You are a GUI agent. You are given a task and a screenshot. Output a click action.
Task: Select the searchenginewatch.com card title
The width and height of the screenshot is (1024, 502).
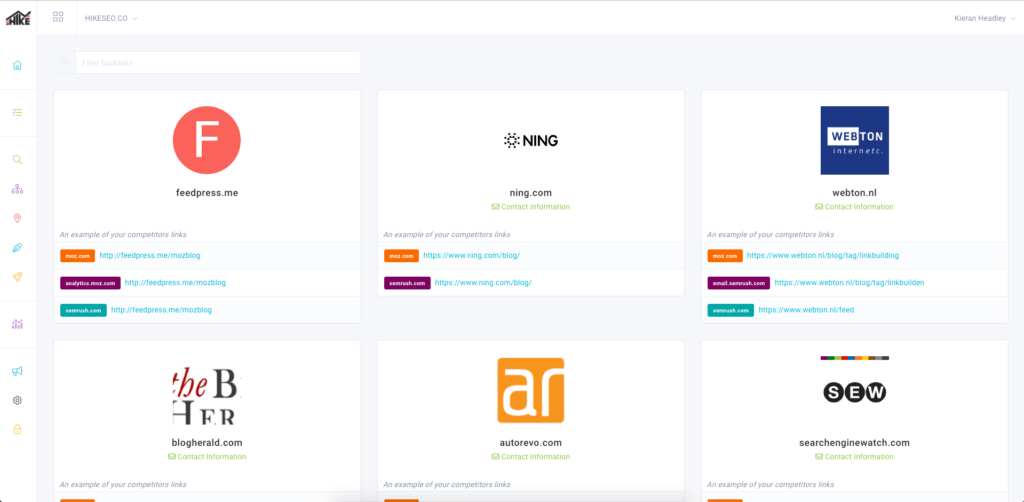[x=854, y=443]
